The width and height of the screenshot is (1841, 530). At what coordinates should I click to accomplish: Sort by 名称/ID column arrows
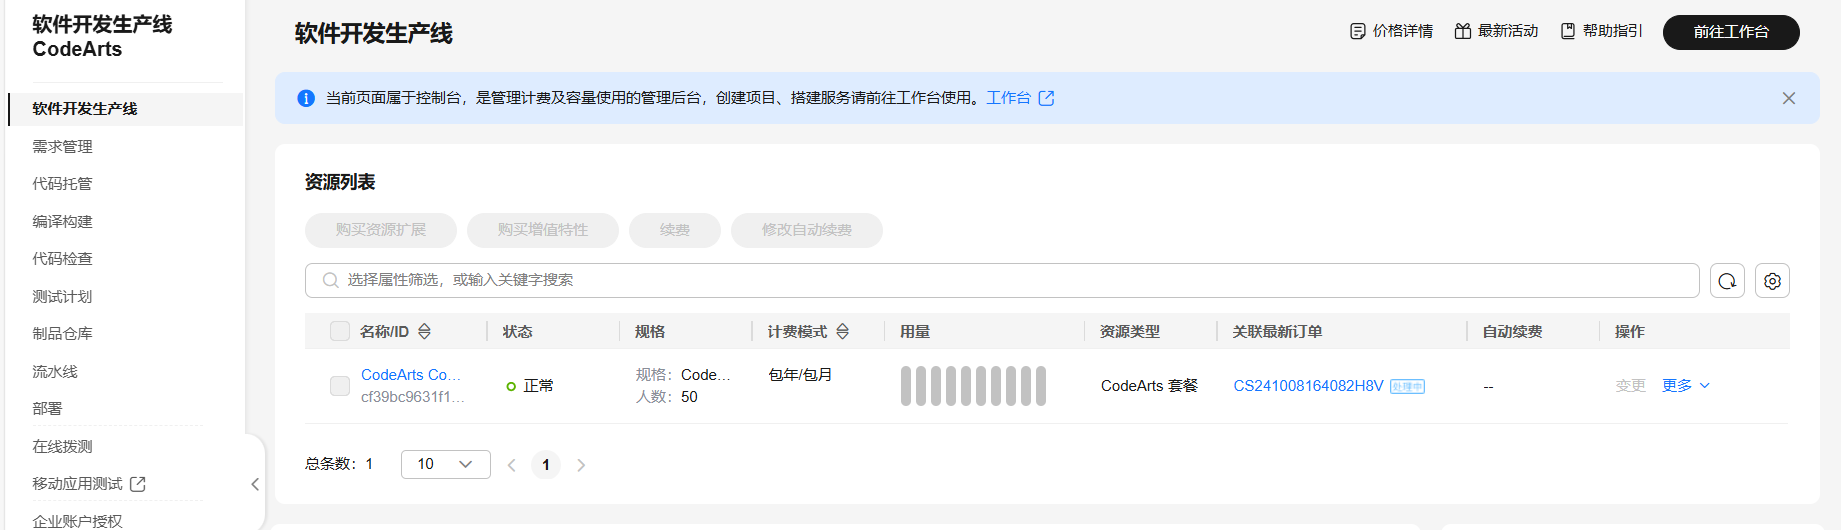pos(424,331)
